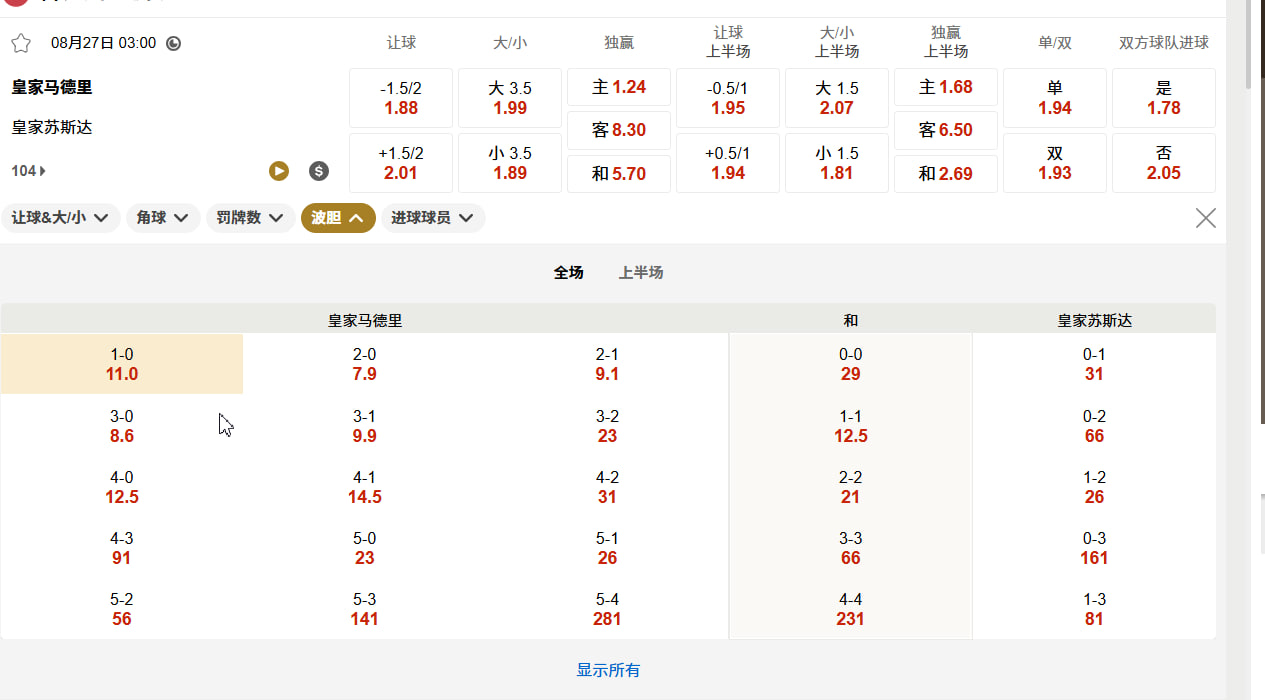Screen dimensions: 1265x700
Task: Pick correct score 3-2 at 23
Action: pyautogui.click(x=607, y=426)
